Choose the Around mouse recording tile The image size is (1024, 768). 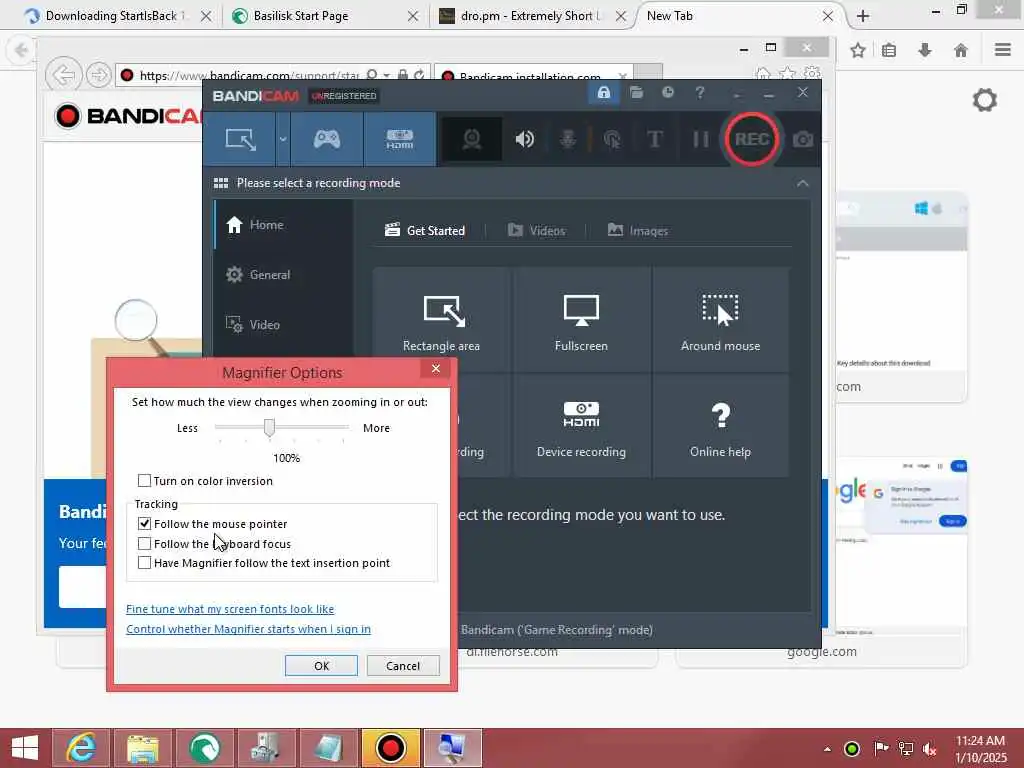[x=720, y=320]
